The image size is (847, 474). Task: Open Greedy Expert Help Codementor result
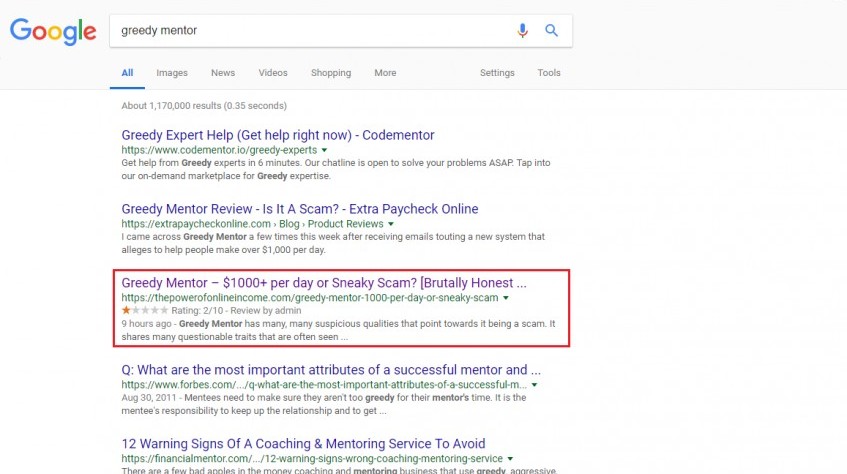coord(278,135)
